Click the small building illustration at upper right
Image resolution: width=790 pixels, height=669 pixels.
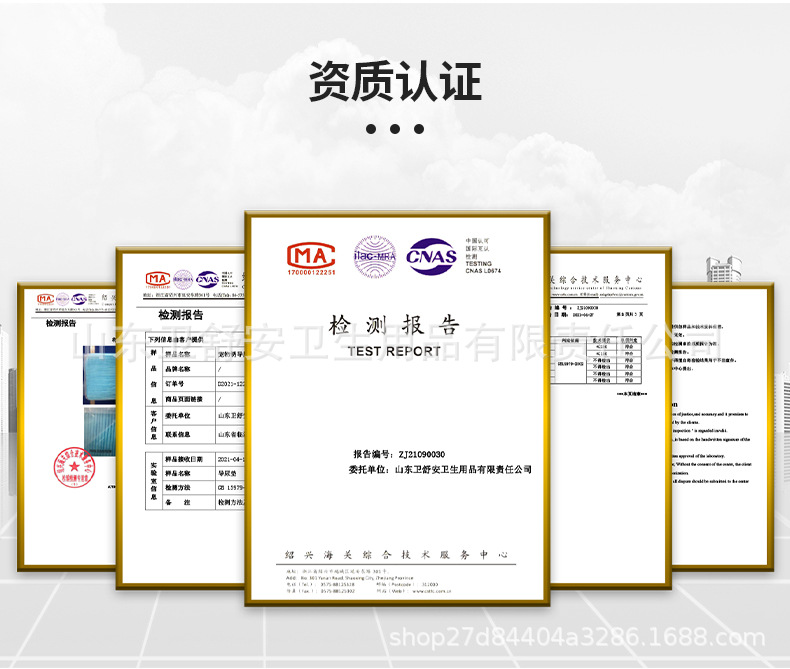(724, 269)
